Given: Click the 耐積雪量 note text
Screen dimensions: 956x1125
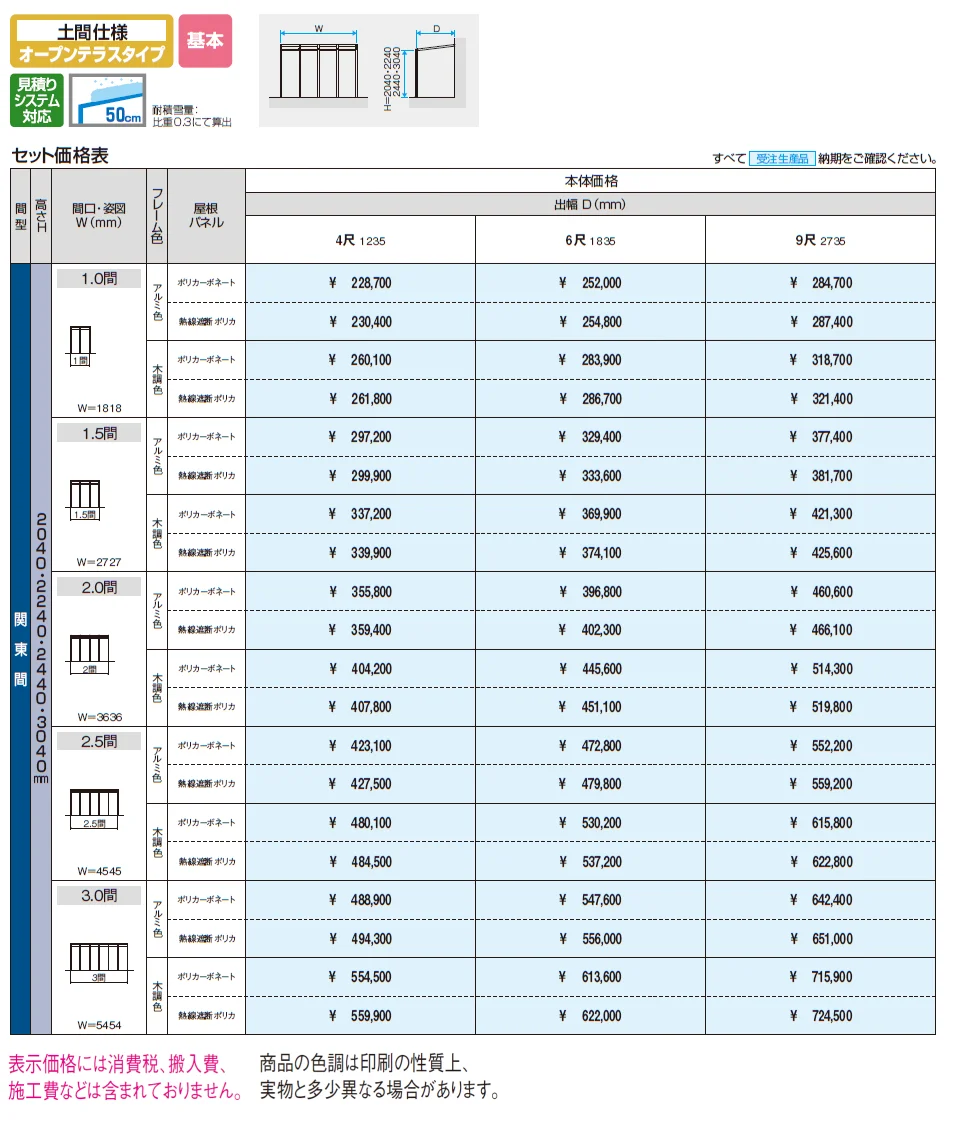Looking at the screenshot, I should (x=192, y=116).
